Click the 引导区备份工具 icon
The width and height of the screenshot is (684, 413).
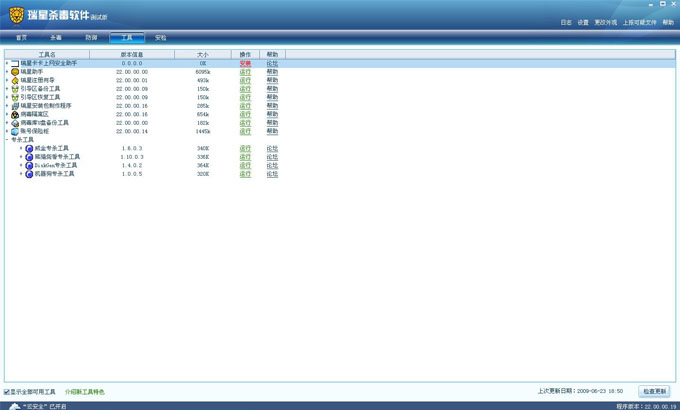(15, 89)
